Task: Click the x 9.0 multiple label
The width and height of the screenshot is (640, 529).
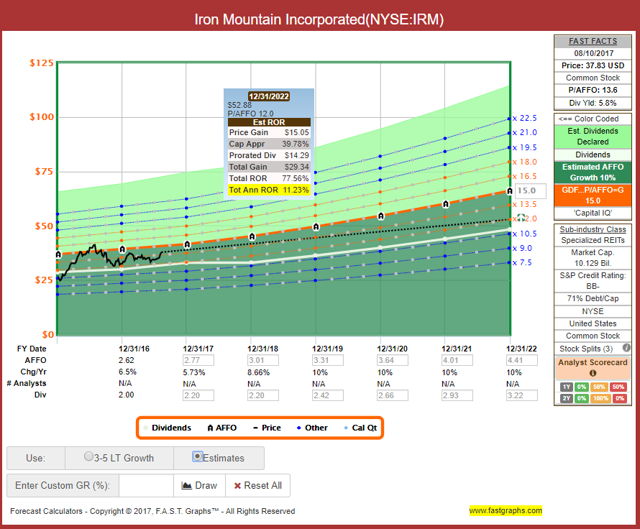Action: 522,248
